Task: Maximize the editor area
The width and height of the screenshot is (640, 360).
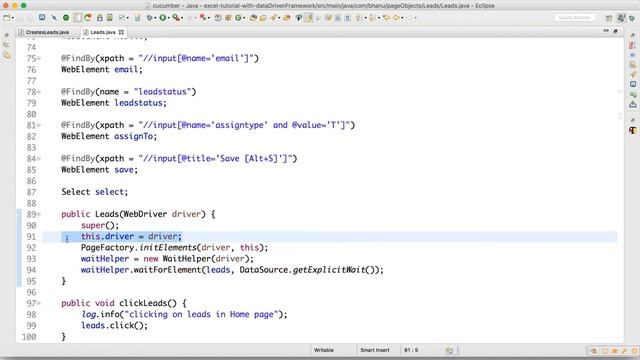Action: pos(616,31)
